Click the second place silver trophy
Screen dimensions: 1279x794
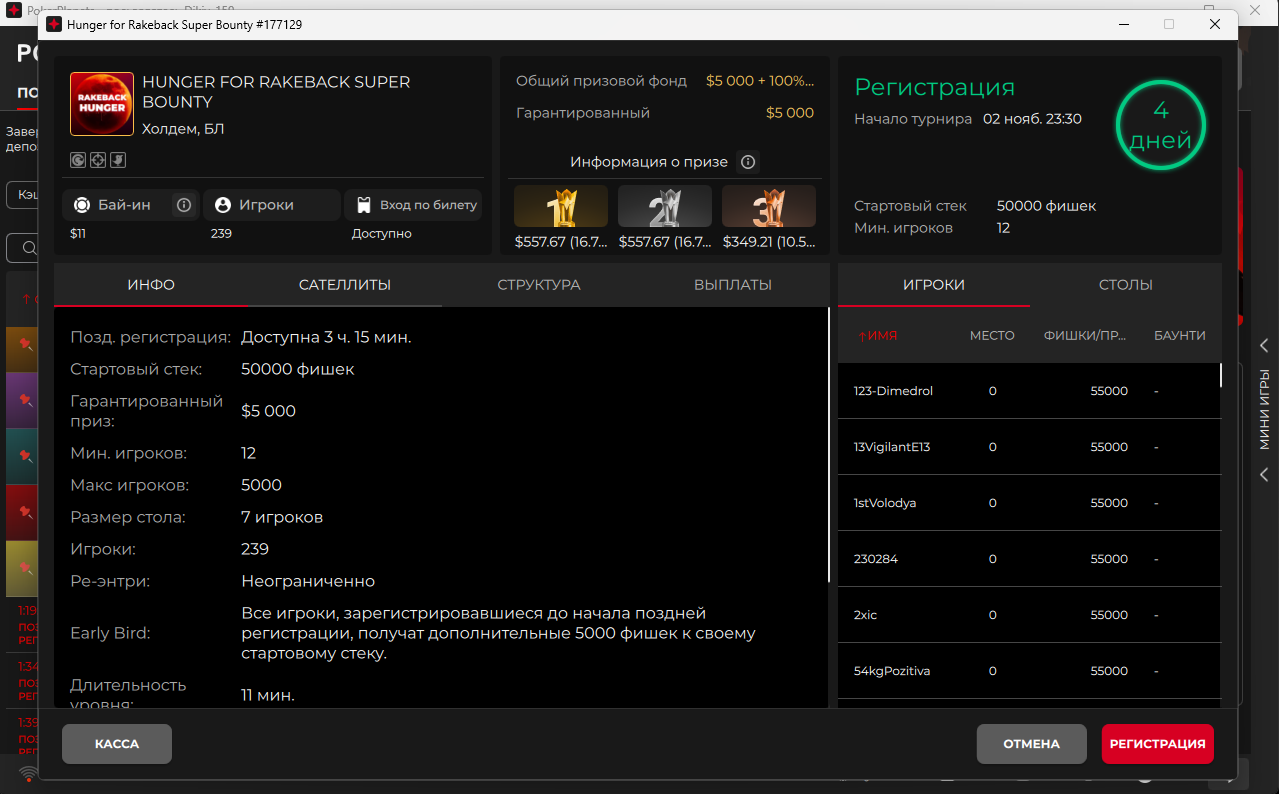[665, 207]
